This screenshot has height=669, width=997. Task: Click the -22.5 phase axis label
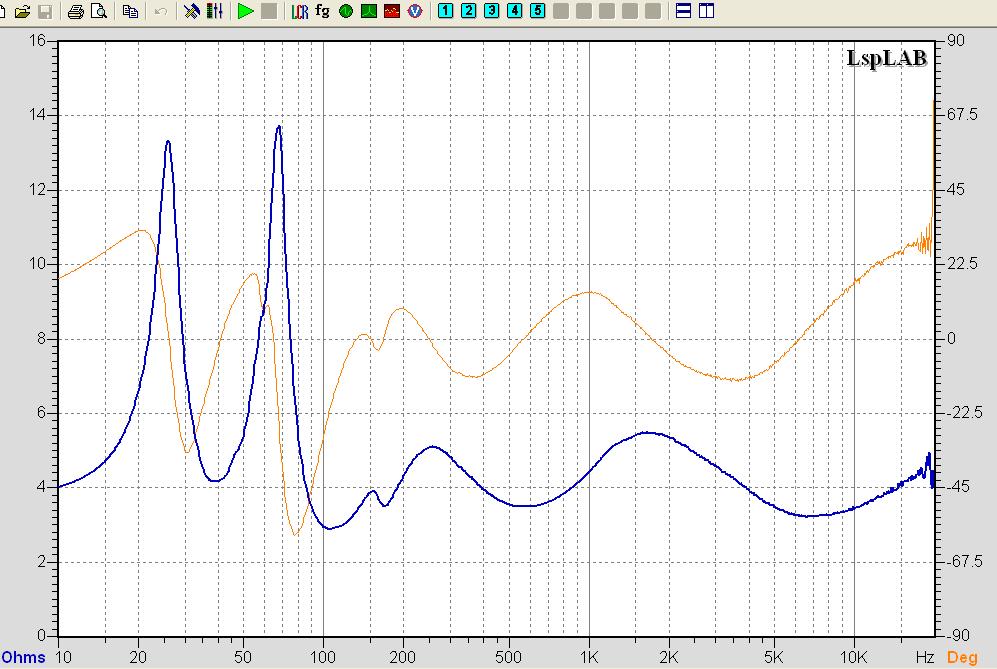[965, 413]
